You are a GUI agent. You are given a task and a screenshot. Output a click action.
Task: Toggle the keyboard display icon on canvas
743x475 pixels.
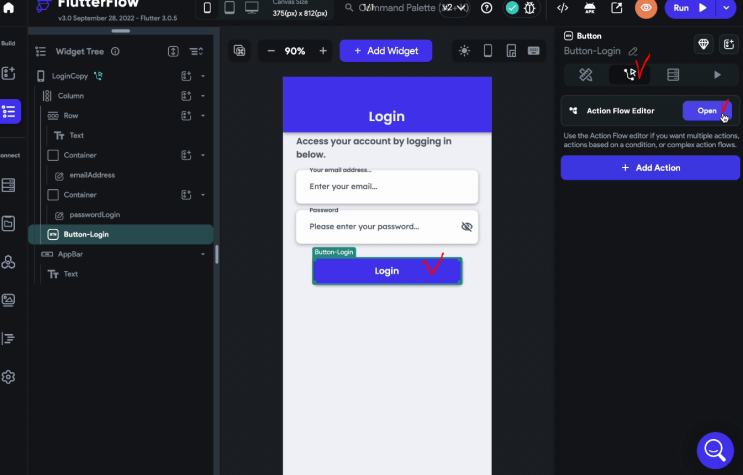(x=534, y=51)
